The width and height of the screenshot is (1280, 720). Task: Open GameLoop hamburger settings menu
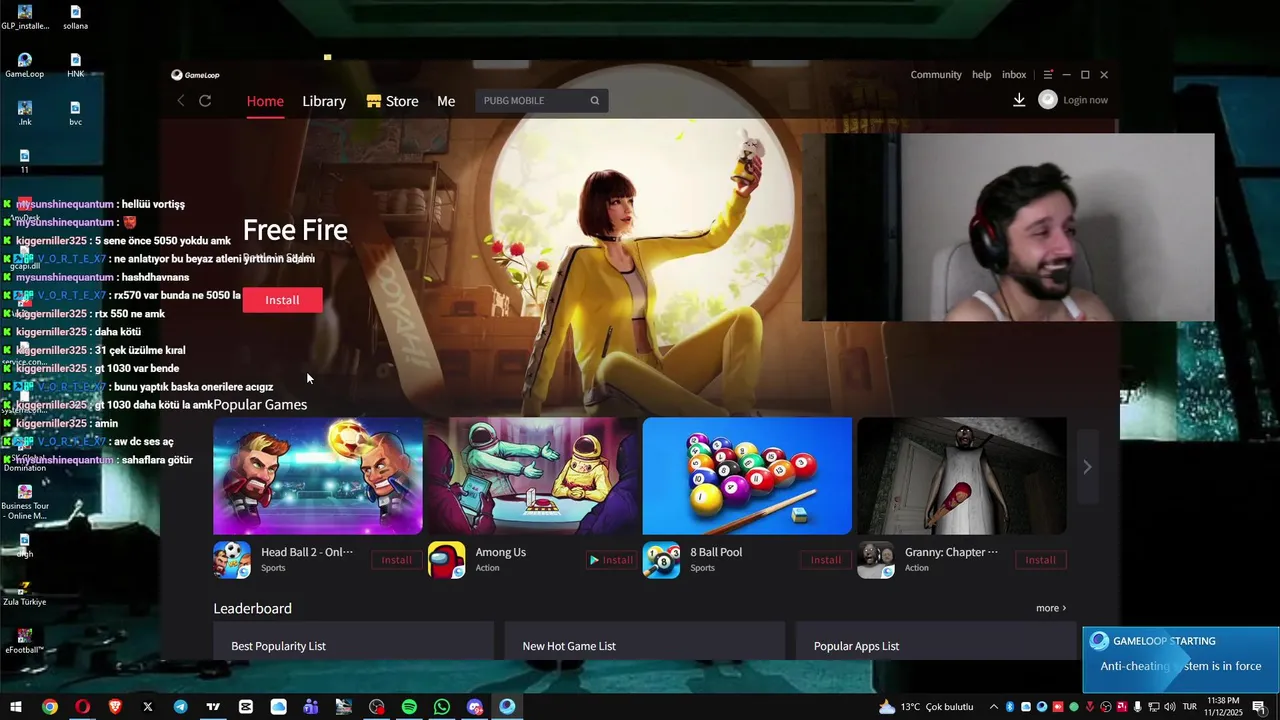coord(1048,75)
